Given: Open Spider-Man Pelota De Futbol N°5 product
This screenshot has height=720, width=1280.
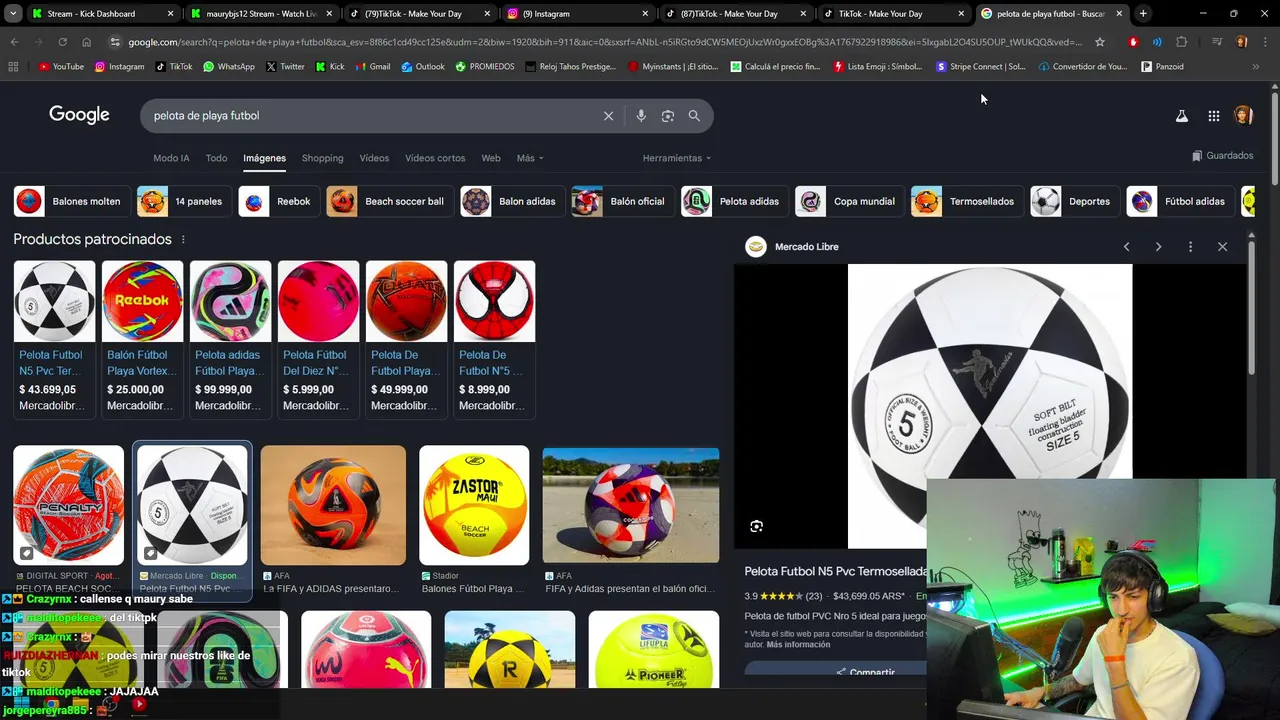Looking at the screenshot, I should [494, 338].
